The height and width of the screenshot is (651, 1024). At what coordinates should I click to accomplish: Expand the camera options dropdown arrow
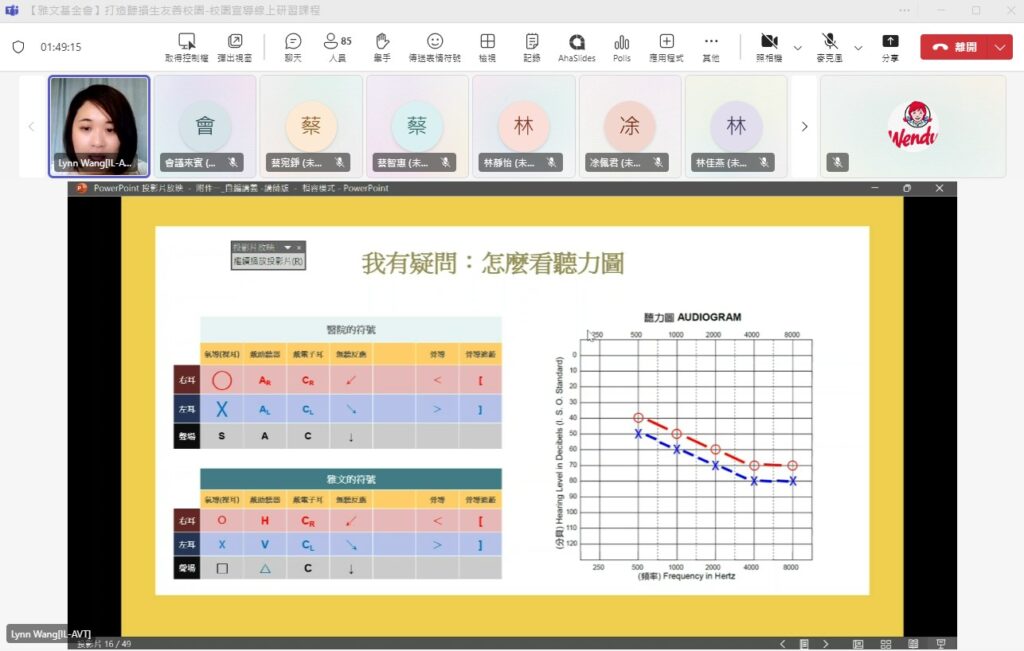click(x=797, y=47)
